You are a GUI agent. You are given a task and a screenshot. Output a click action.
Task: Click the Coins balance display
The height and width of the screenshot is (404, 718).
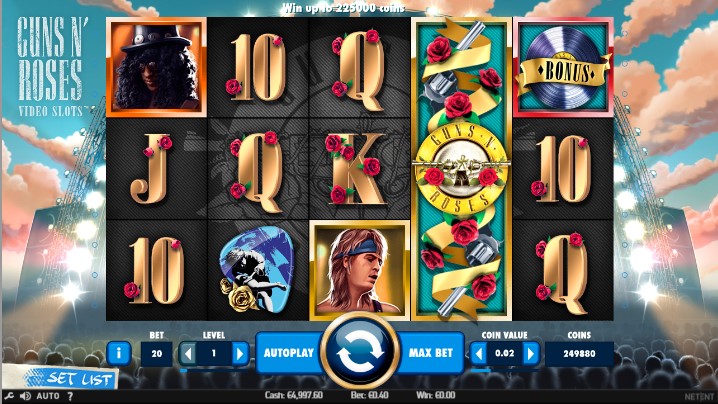point(579,354)
